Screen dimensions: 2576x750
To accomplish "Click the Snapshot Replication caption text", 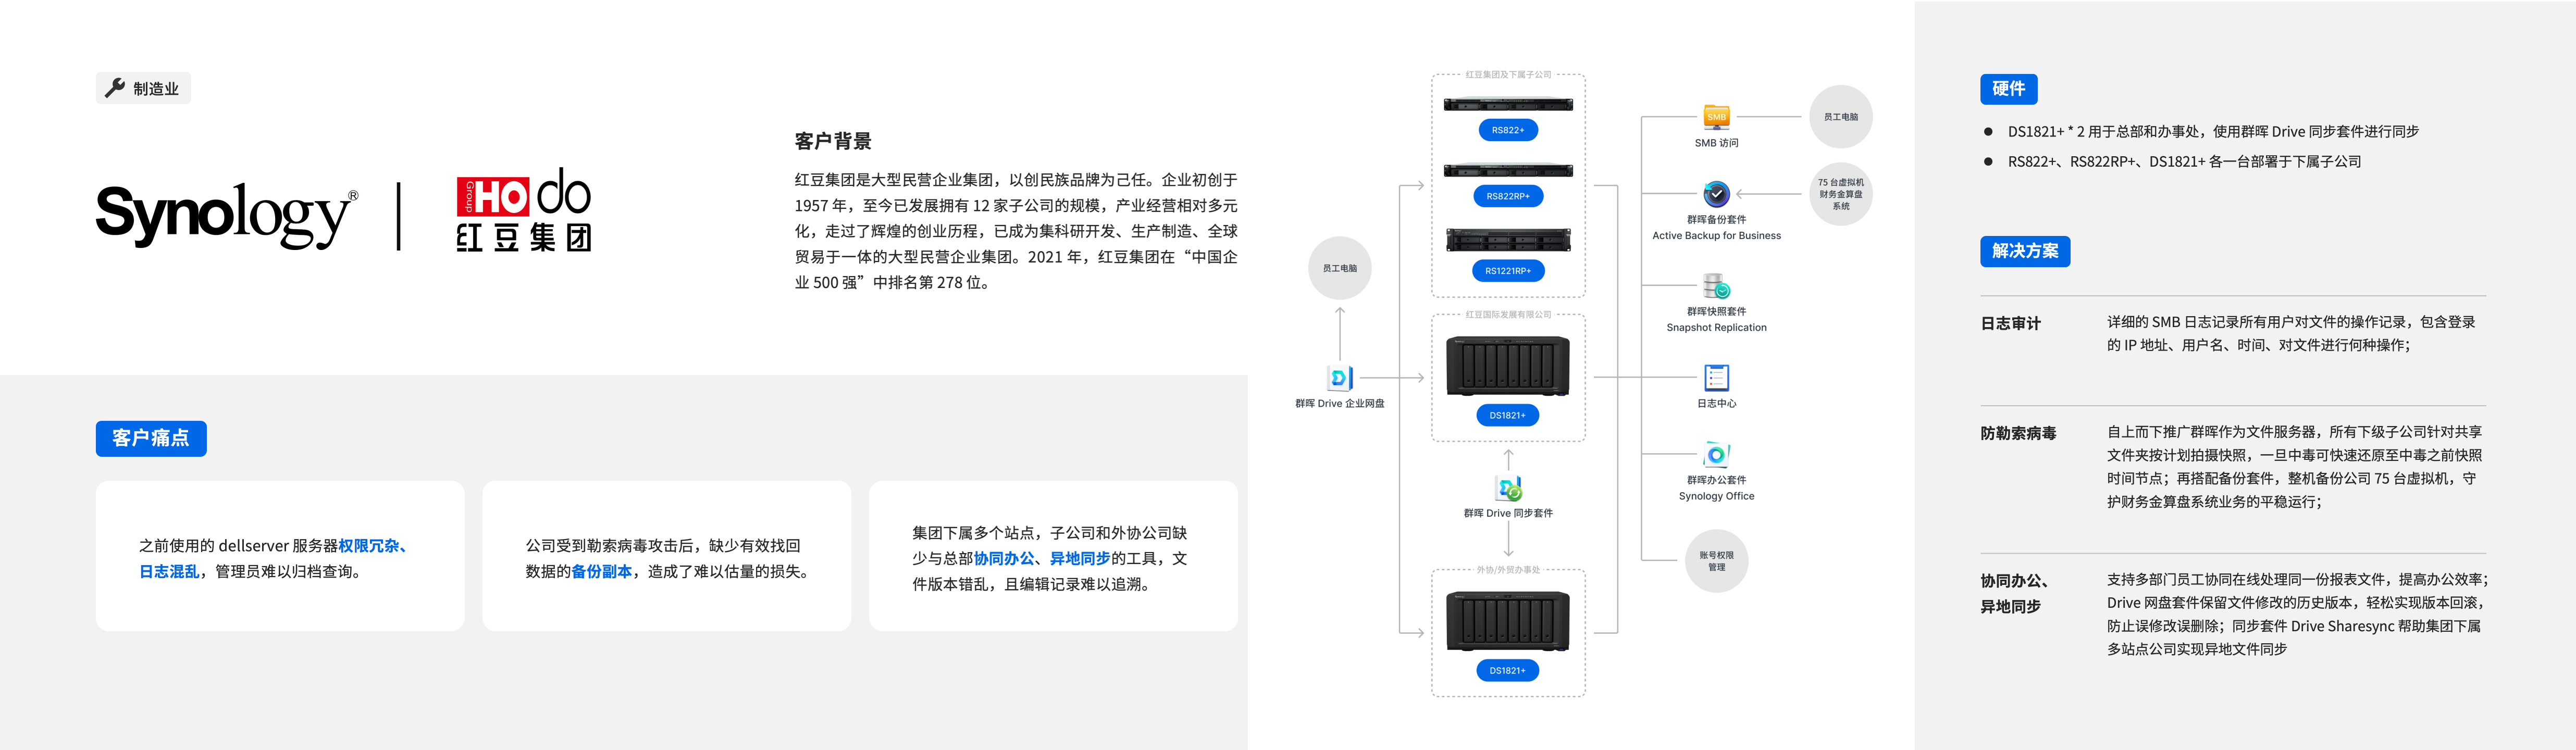I will [x=1716, y=328].
